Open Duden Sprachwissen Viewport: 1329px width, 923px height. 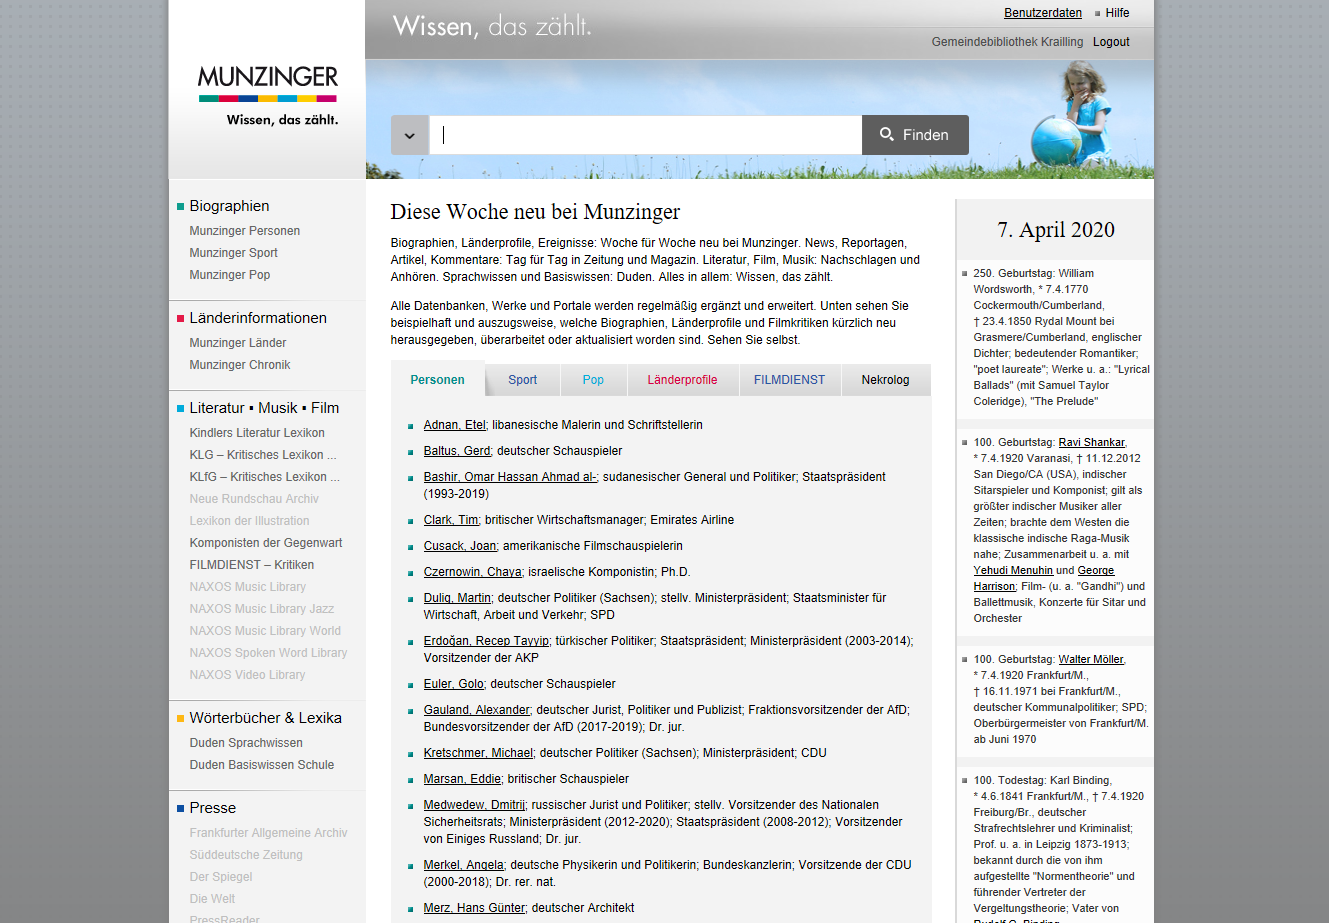[246, 743]
